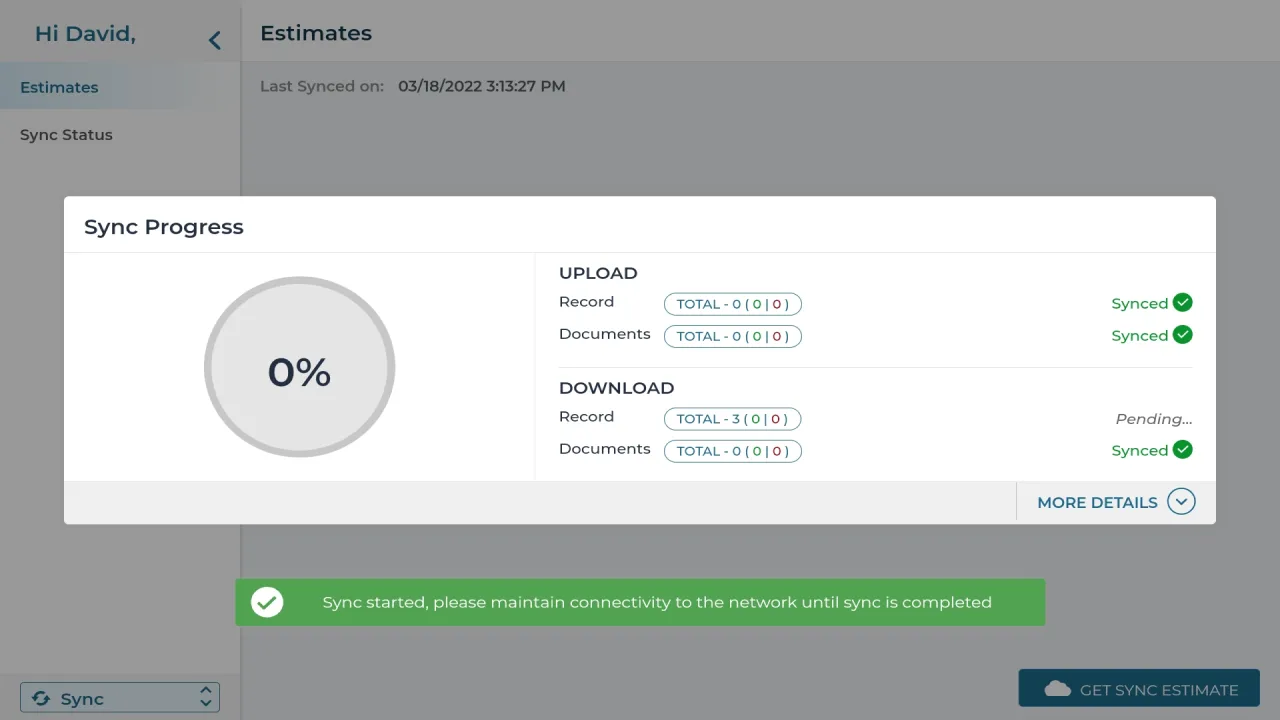
Task: Click the Pending... status for Download Record
Action: pos(1154,419)
